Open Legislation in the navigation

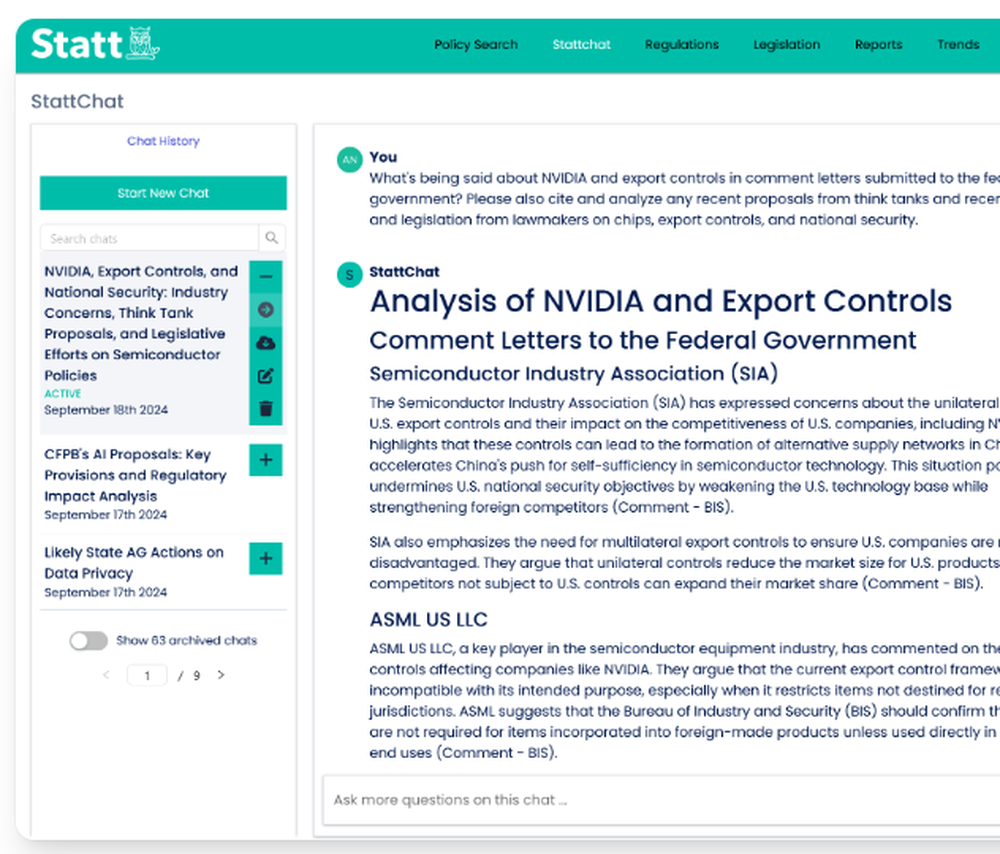786,45
